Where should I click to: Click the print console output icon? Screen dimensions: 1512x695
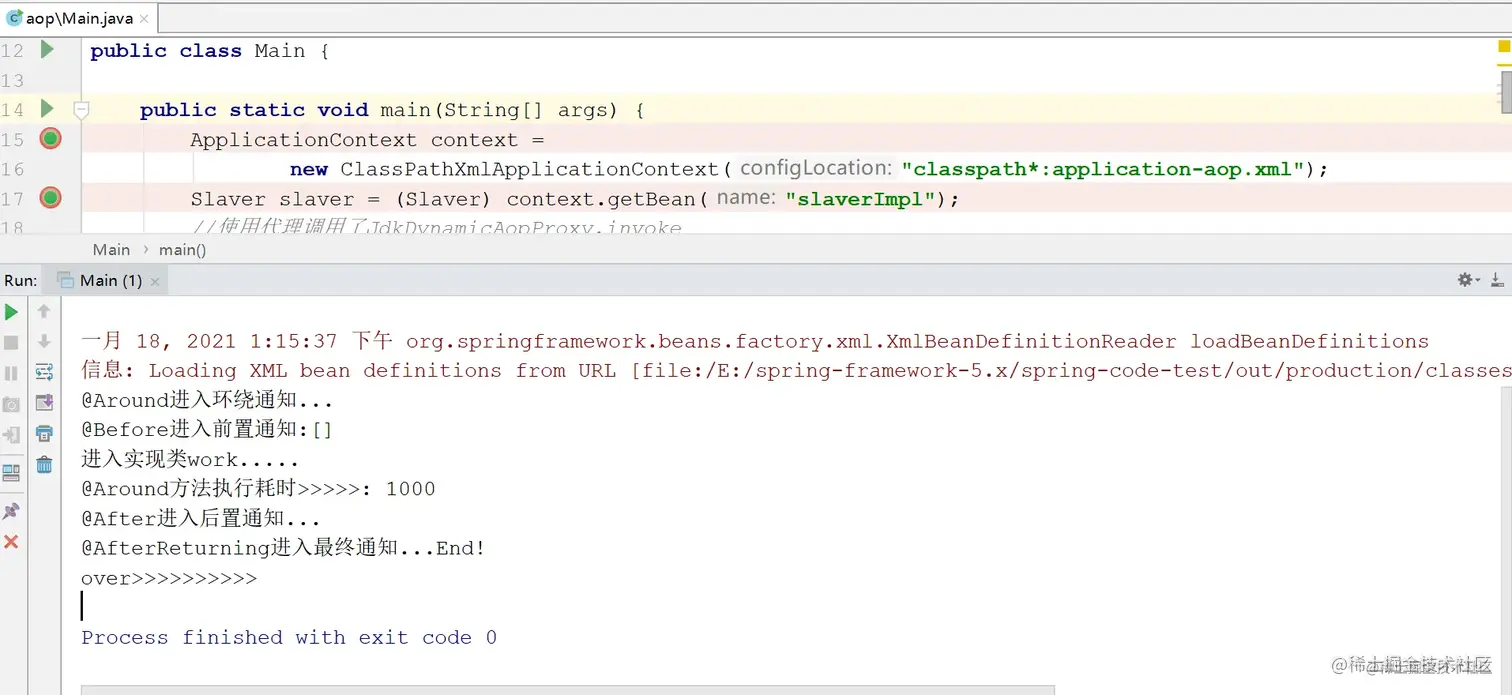click(x=44, y=434)
